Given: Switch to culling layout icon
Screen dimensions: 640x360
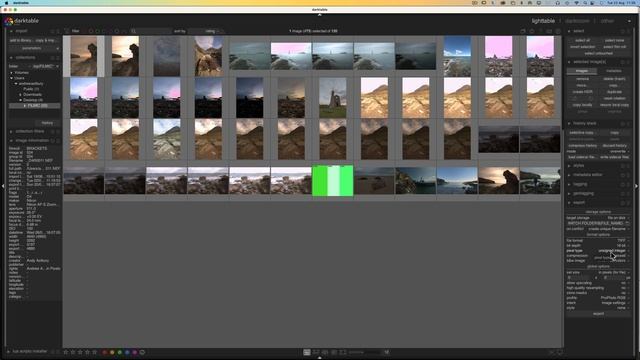Looking at the screenshot, I should [x=325, y=352].
